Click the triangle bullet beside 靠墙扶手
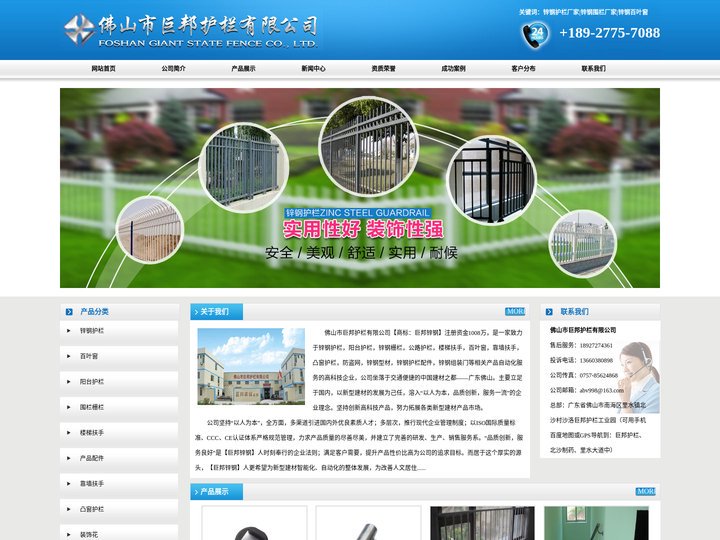 click(69, 484)
